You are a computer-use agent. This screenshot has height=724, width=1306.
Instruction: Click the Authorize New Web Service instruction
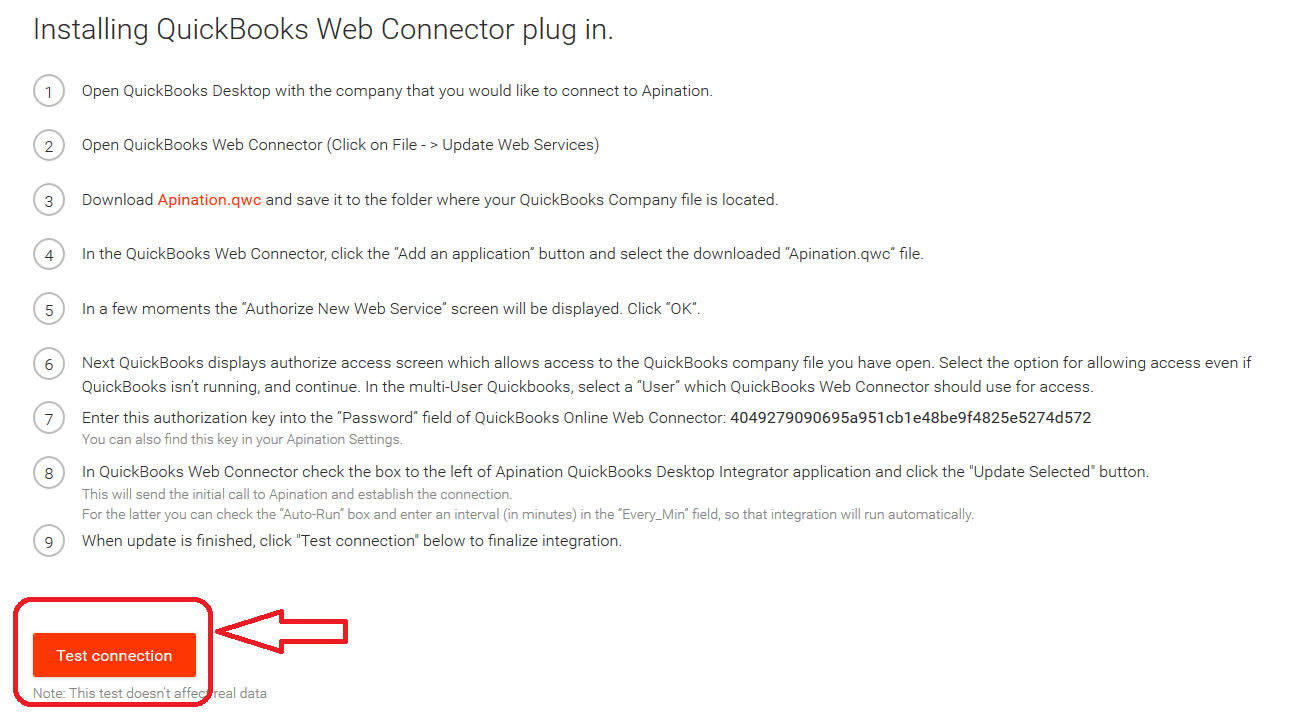391,309
